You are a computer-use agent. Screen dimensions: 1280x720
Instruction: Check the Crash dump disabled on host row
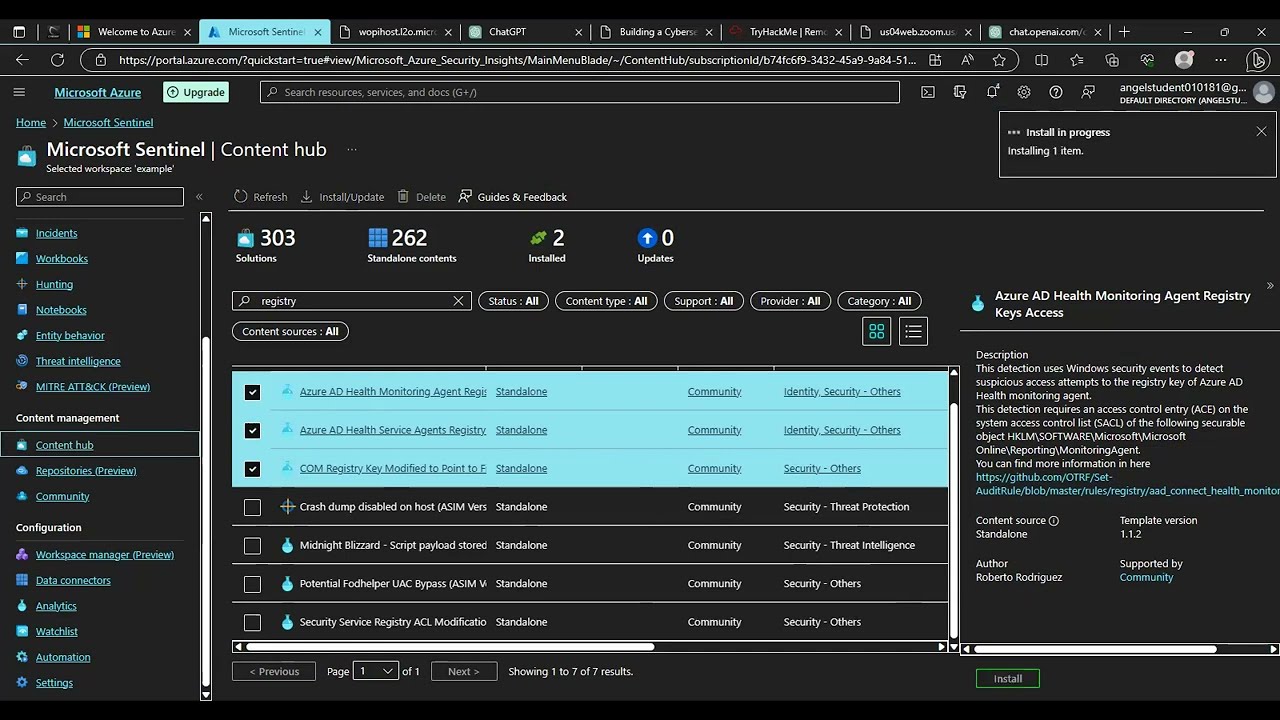(x=252, y=507)
